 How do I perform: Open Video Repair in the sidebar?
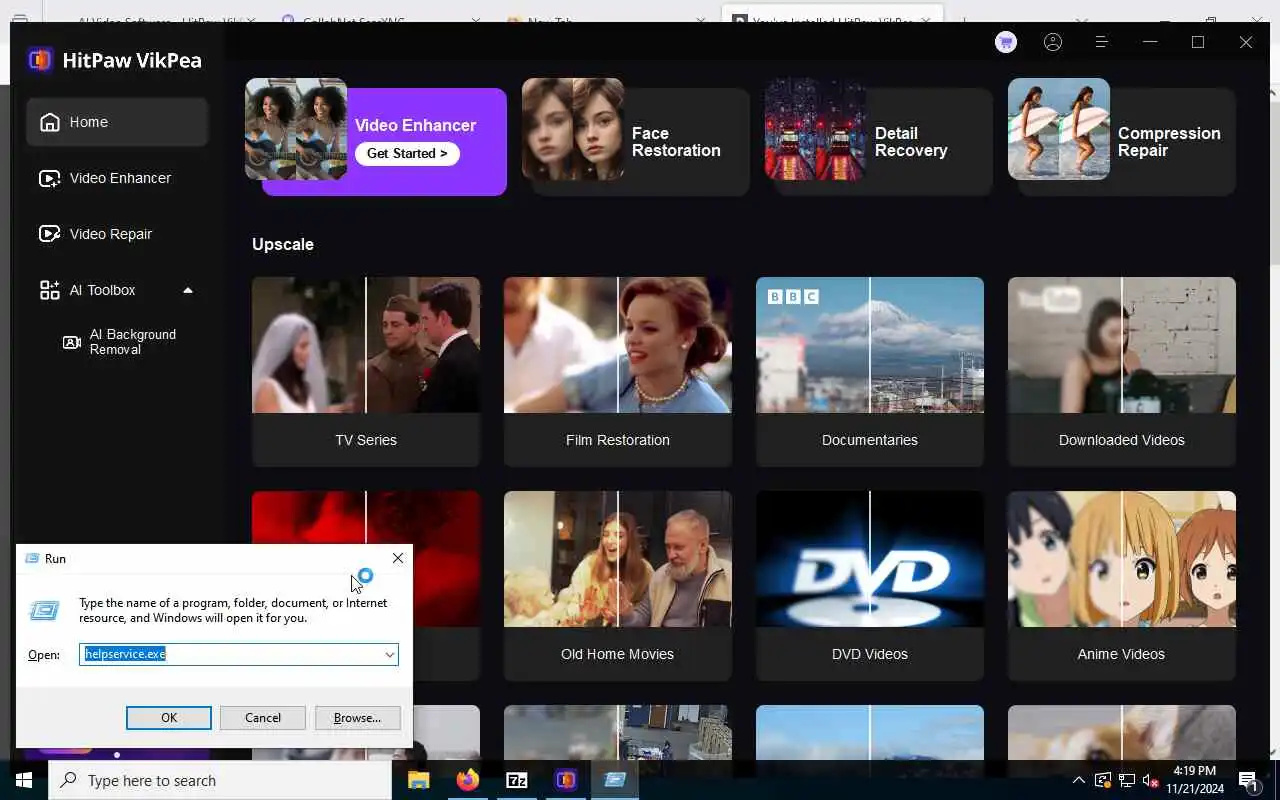[117, 234]
